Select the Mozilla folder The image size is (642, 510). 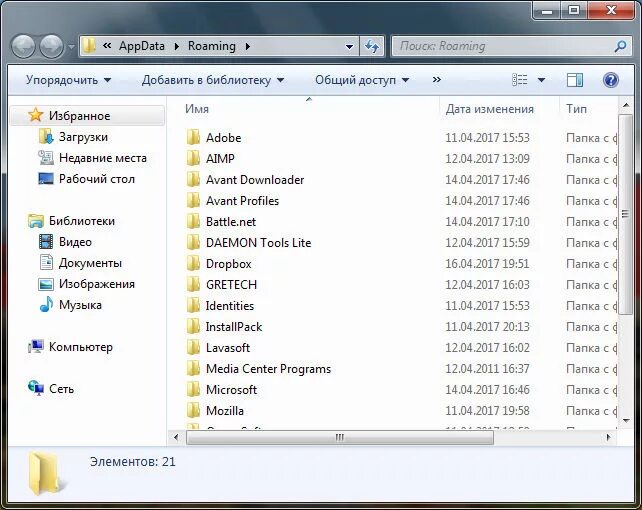pyautogui.click(x=225, y=410)
